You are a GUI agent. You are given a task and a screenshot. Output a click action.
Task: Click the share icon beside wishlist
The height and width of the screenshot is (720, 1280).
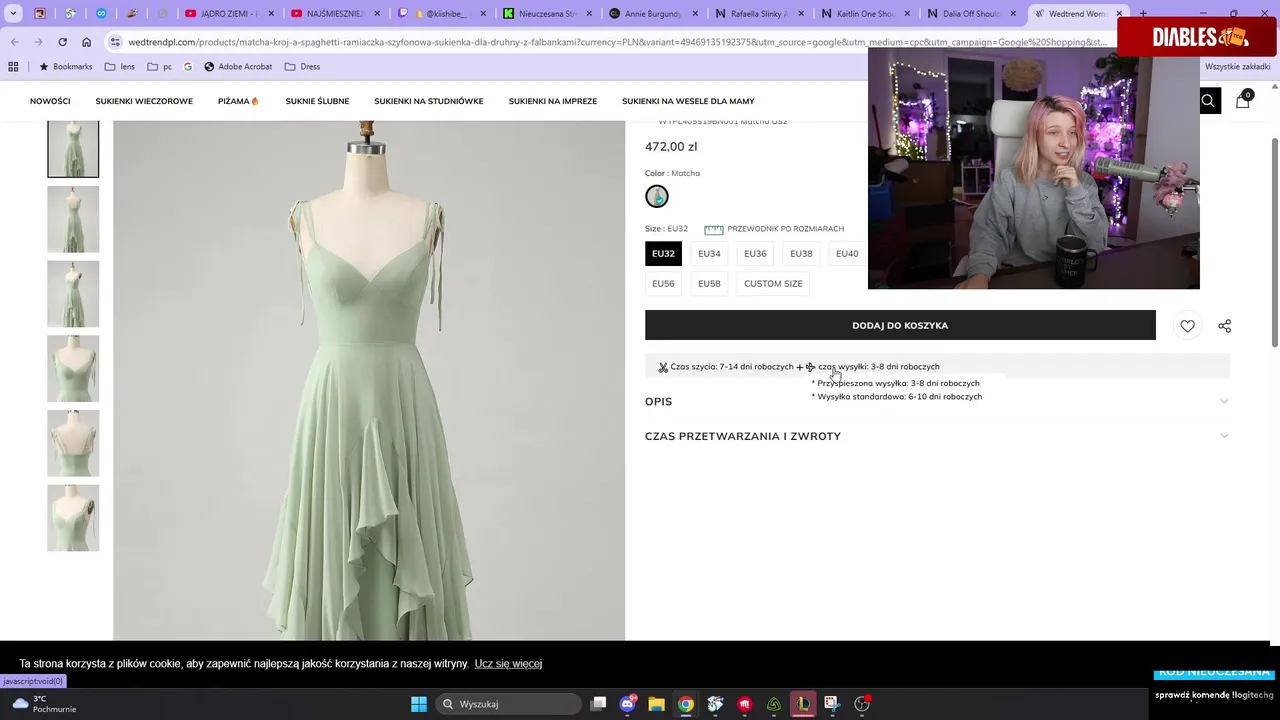tap(1225, 326)
